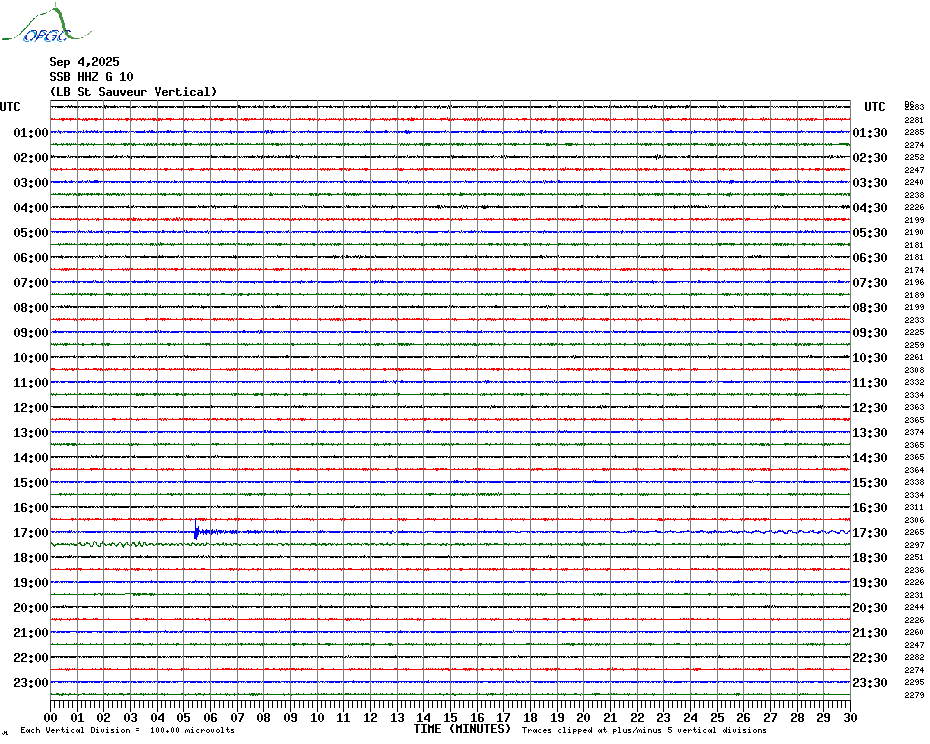Click the 13:00 hour label

coord(31,433)
